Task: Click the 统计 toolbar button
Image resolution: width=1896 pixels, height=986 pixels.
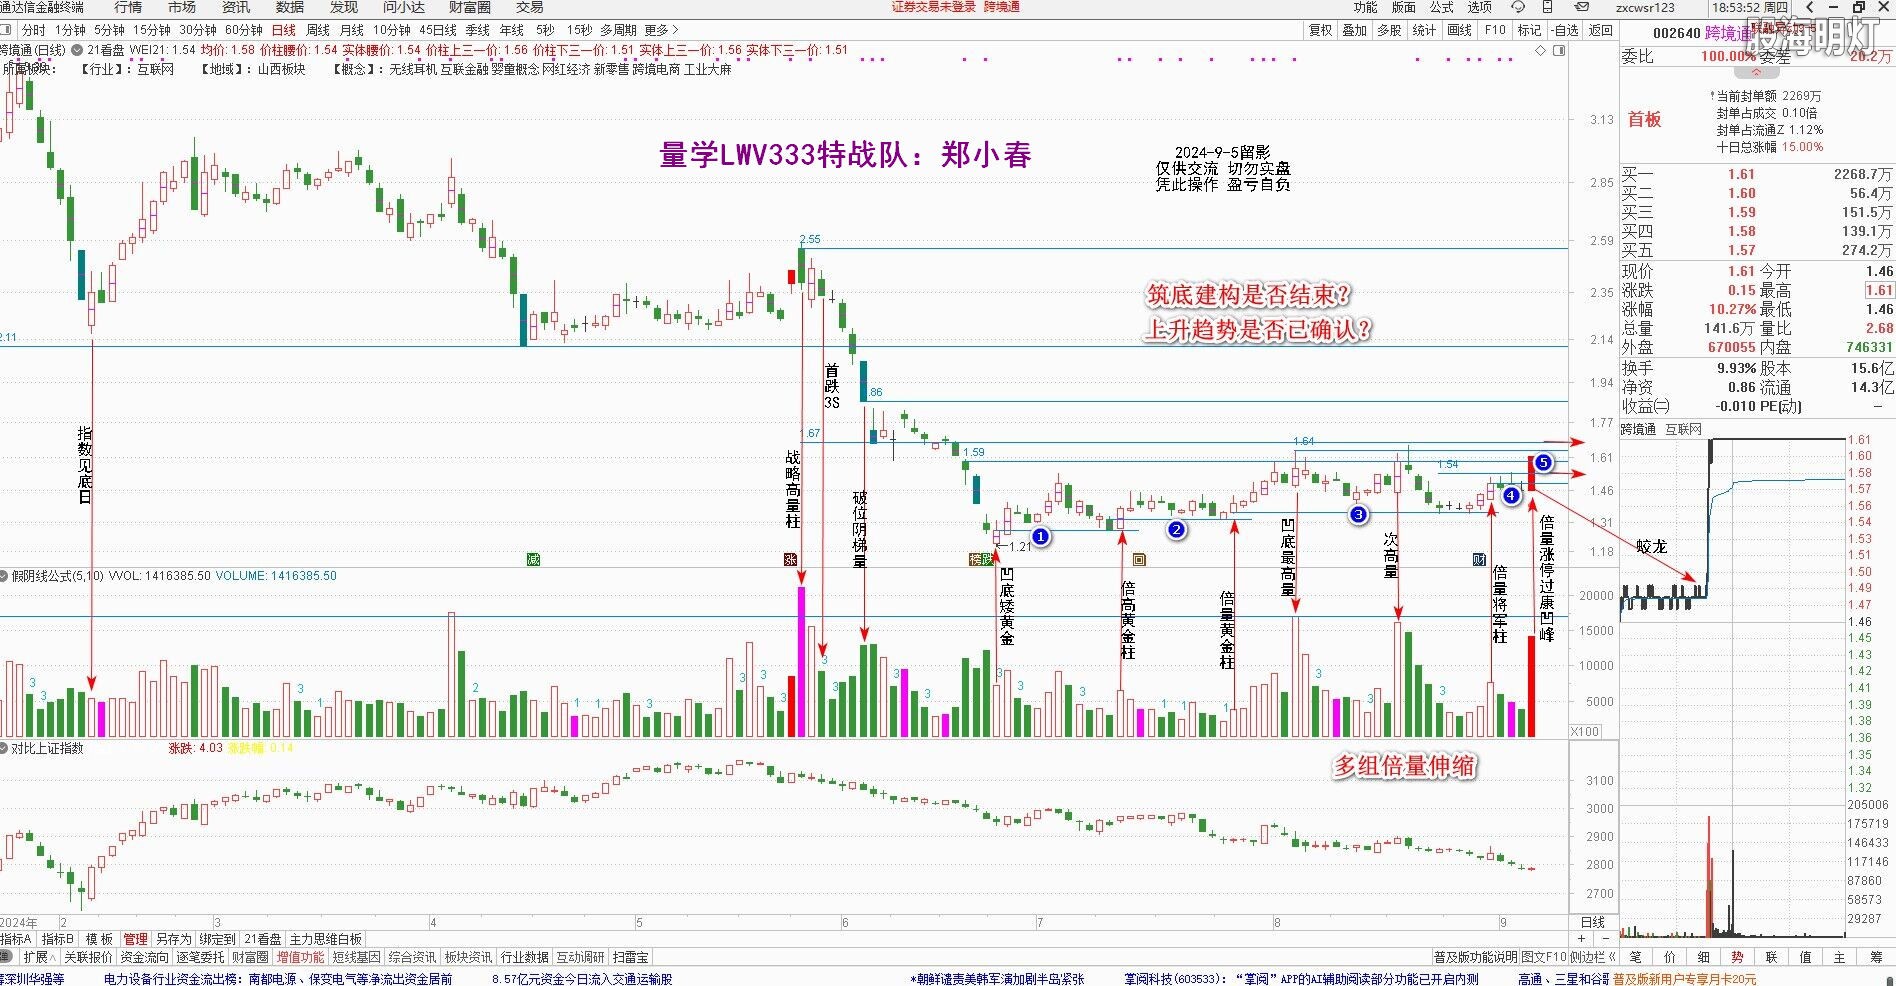Action: pyautogui.click(x=1424, y=31)
